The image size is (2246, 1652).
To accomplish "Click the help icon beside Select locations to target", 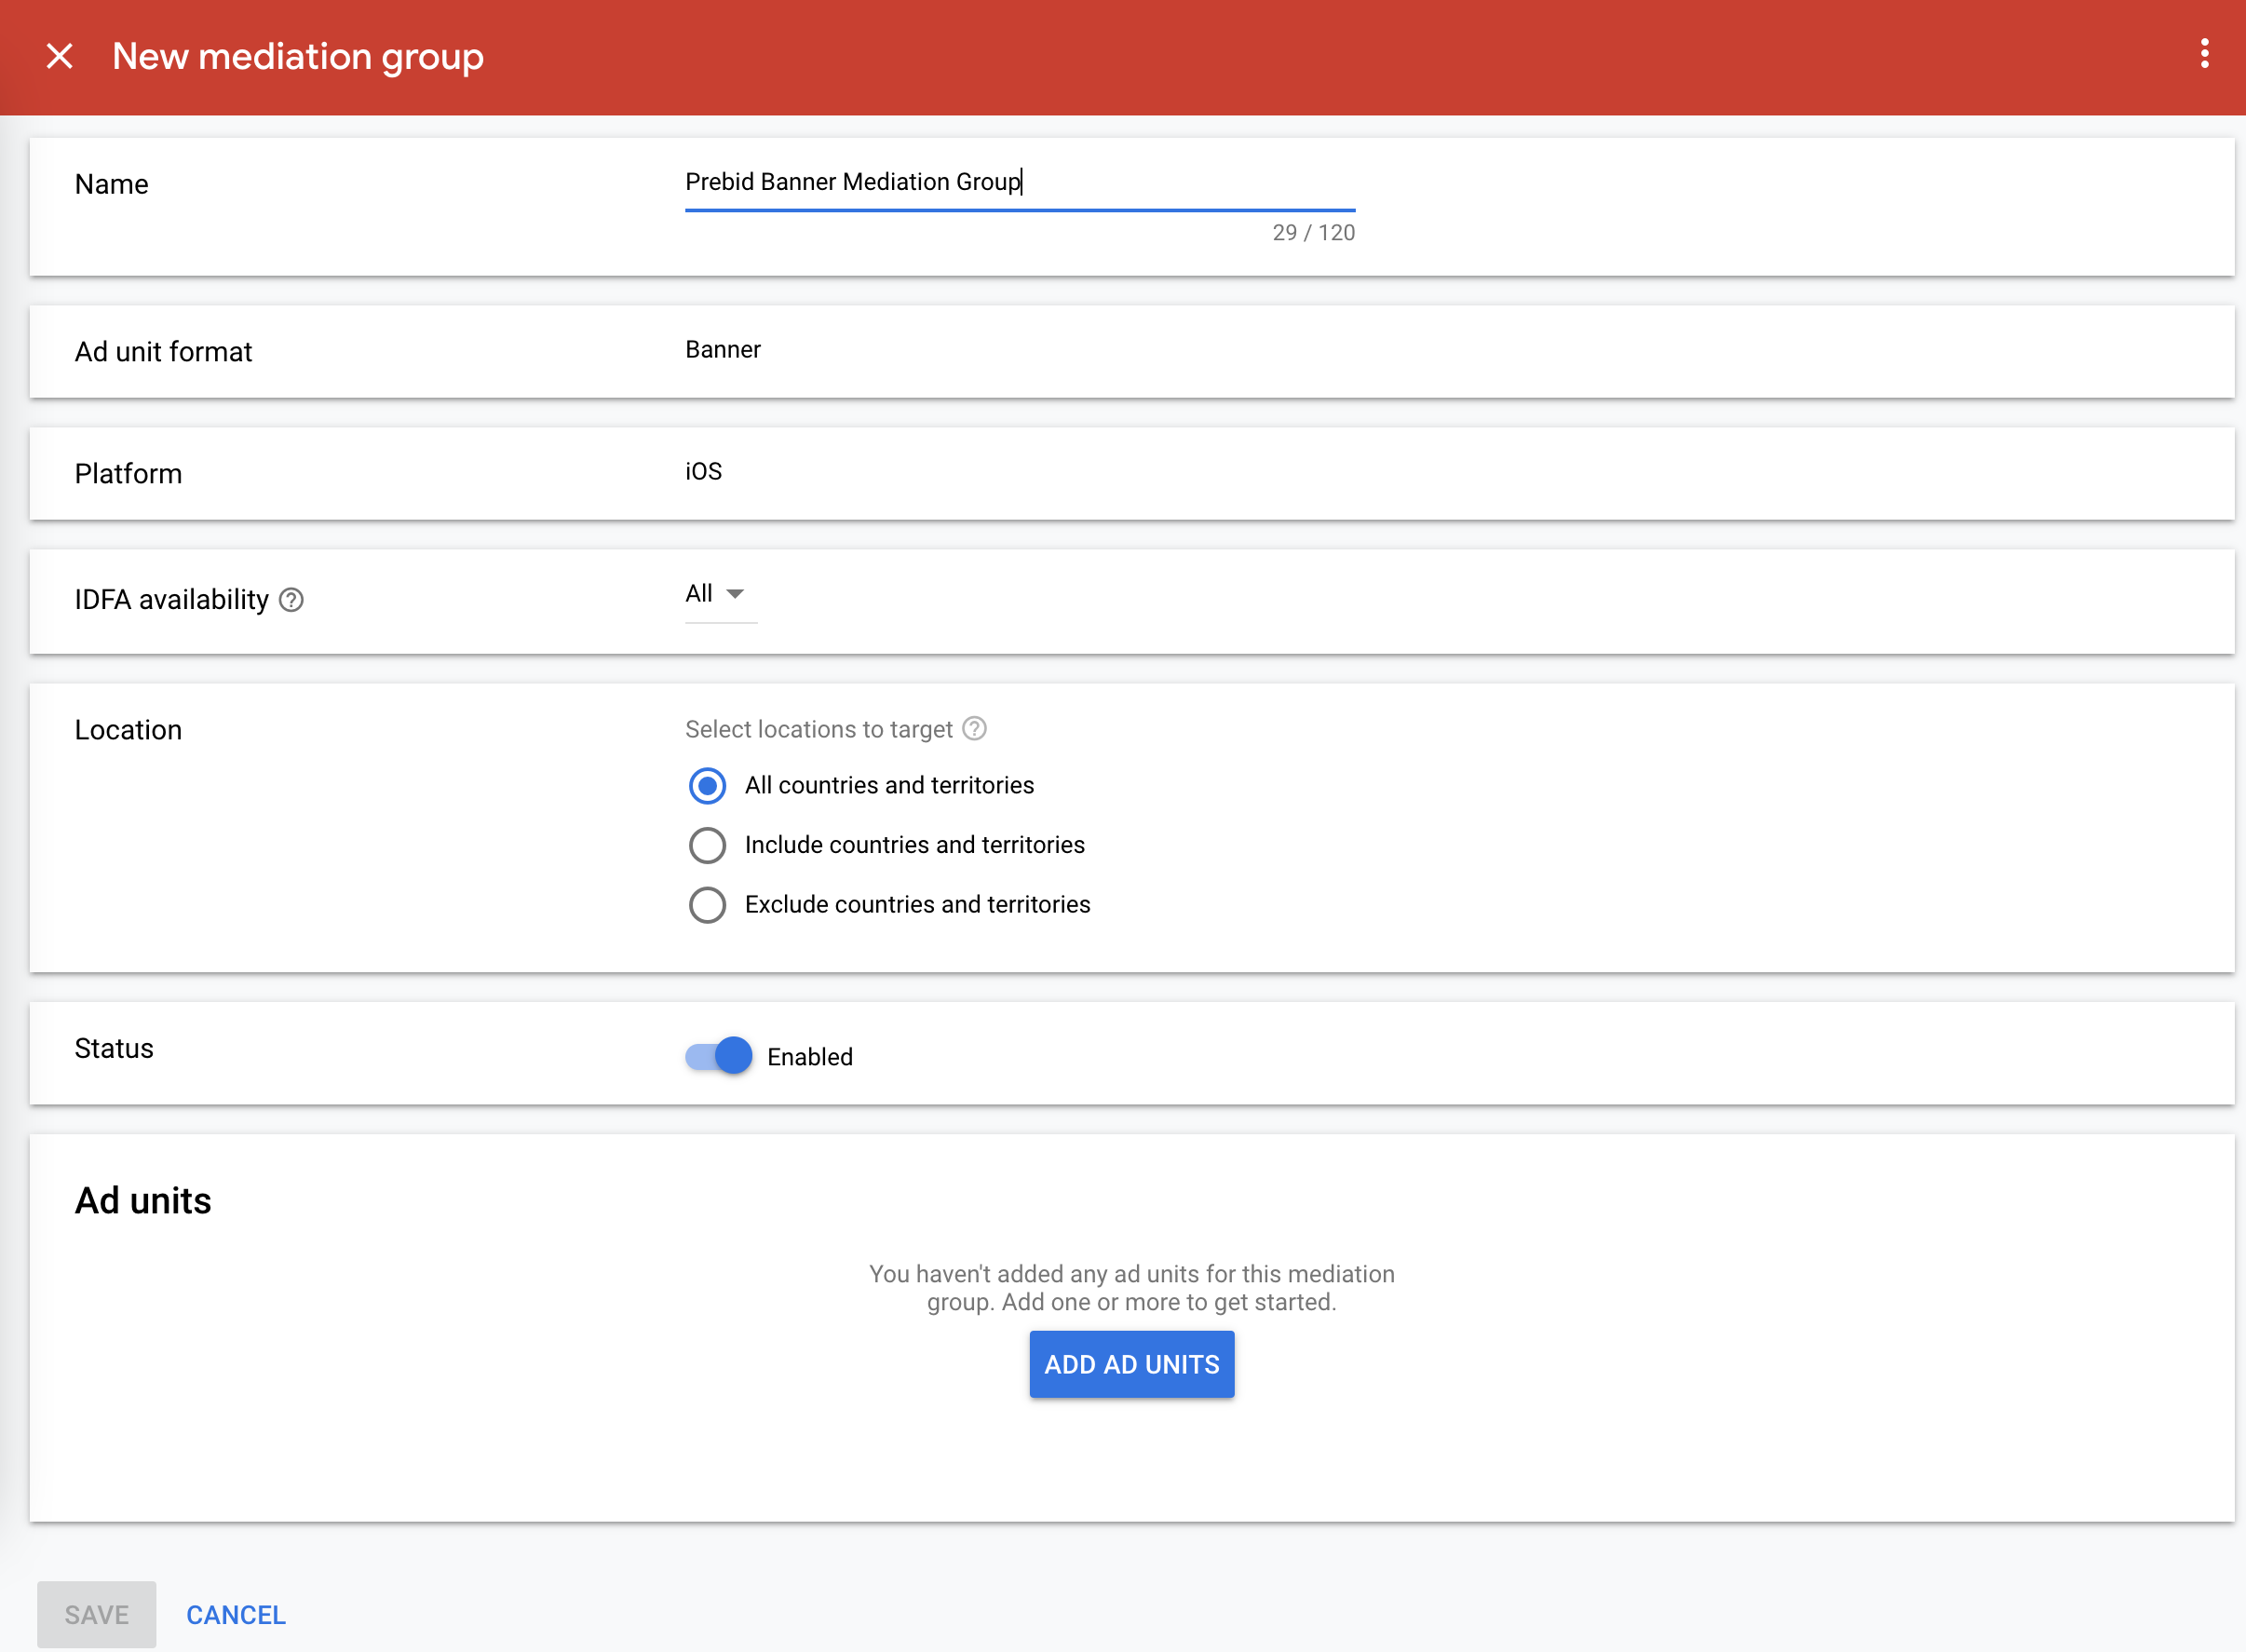I will 974,729.
